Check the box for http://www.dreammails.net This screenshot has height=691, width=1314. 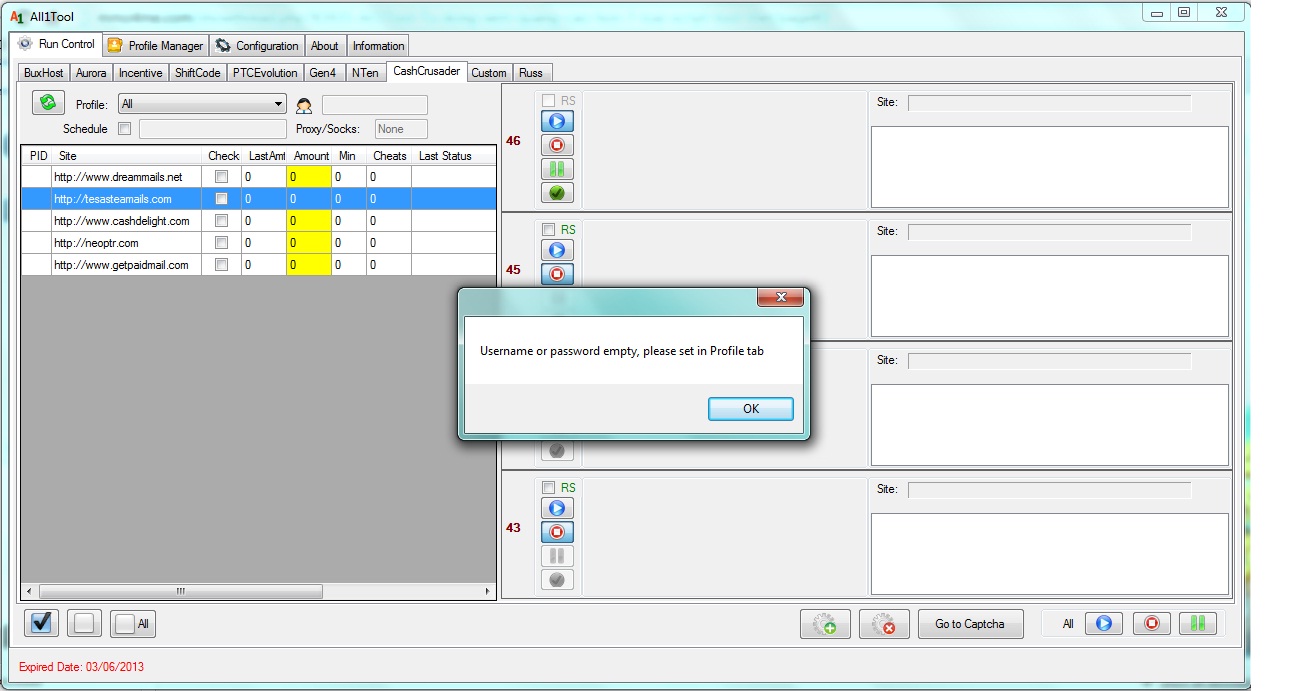[x=222, y=177]
